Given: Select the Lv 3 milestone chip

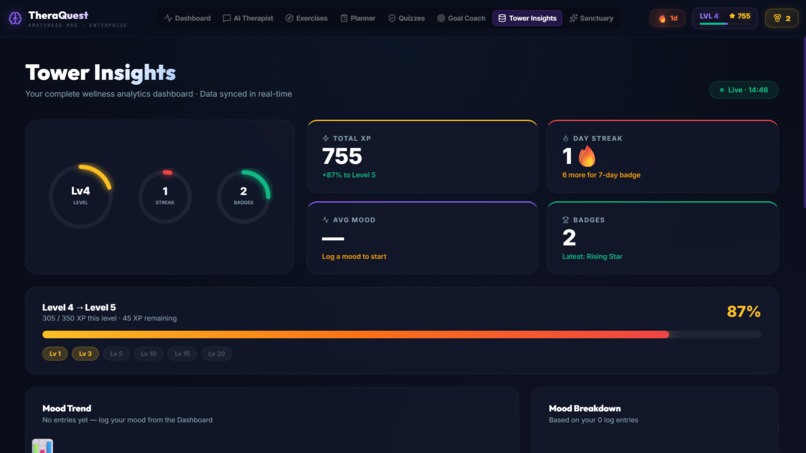Looking at the screenshot, I should pyautogui.click(x=85, y=354).
